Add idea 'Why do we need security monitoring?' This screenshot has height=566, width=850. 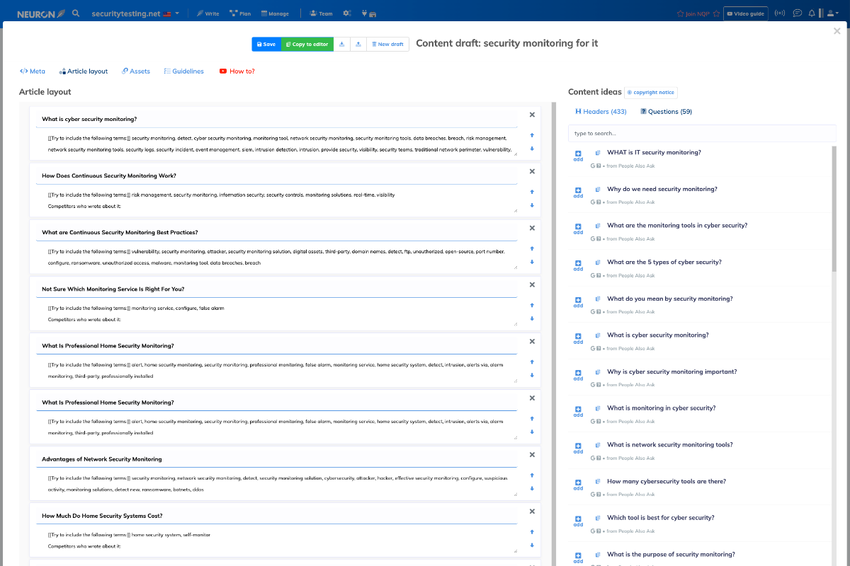[578, 192]
